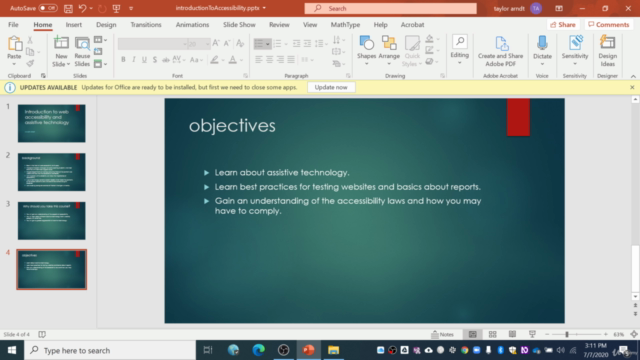This screenshot has width=640, height=360.
Task: Click the Save icon in title bar
Action: (x=68, y=8)
